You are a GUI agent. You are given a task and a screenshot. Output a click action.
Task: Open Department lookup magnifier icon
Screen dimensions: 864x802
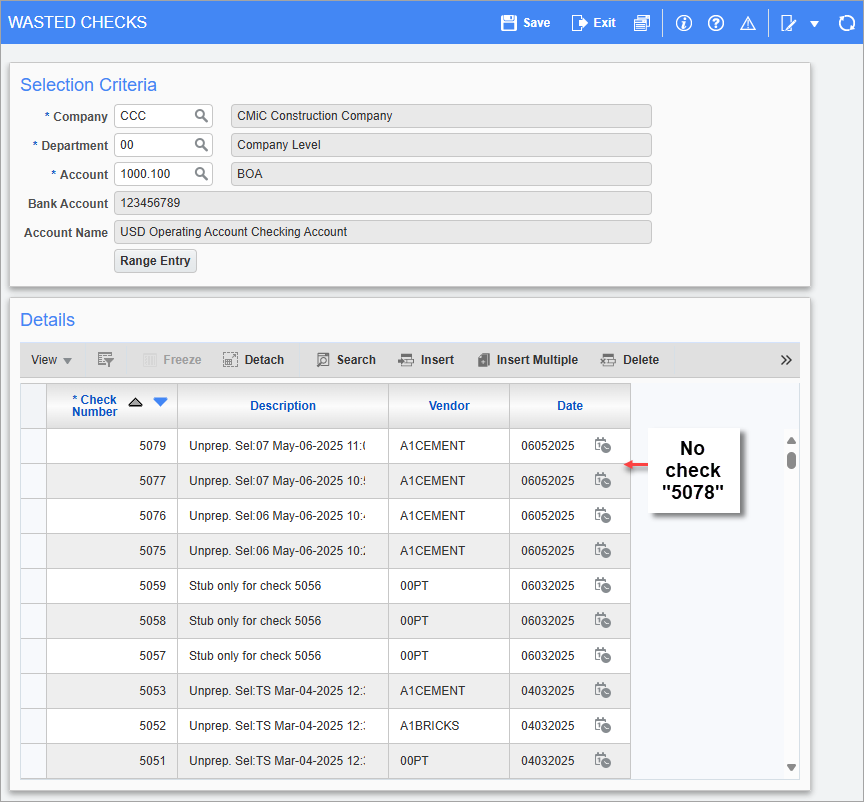coord(201,145)
